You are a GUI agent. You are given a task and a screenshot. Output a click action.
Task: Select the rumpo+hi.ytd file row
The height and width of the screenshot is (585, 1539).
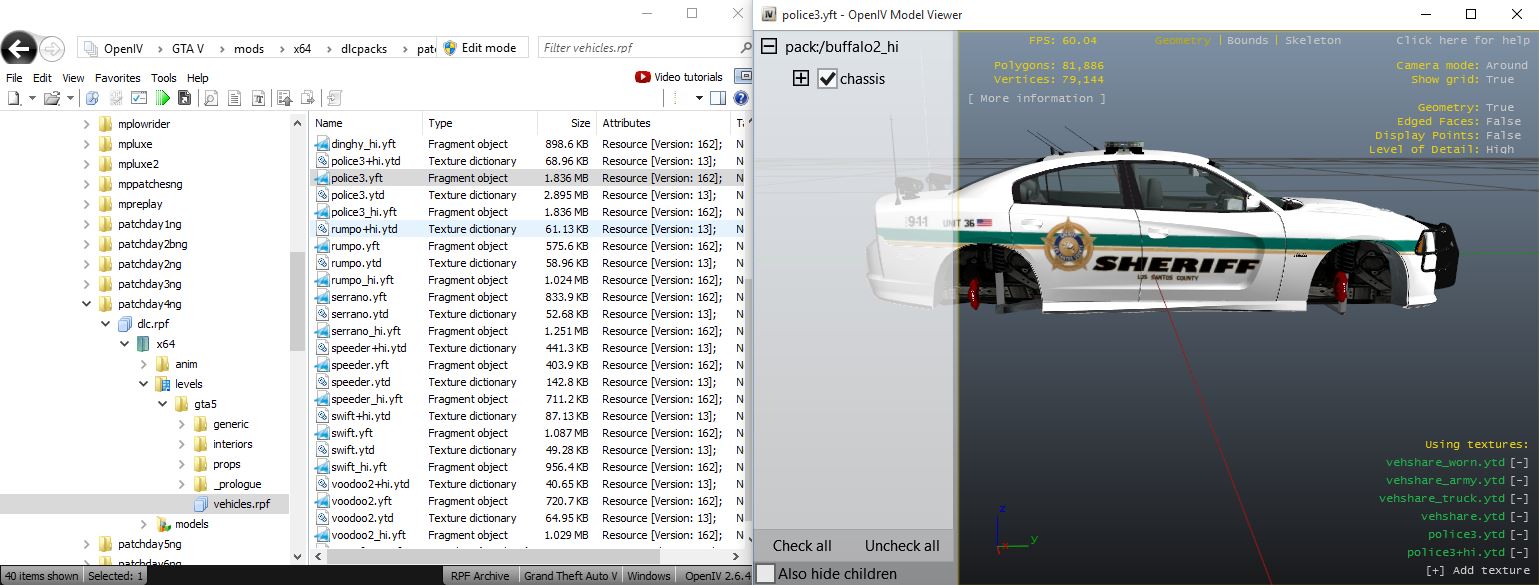tap(528, 229)
